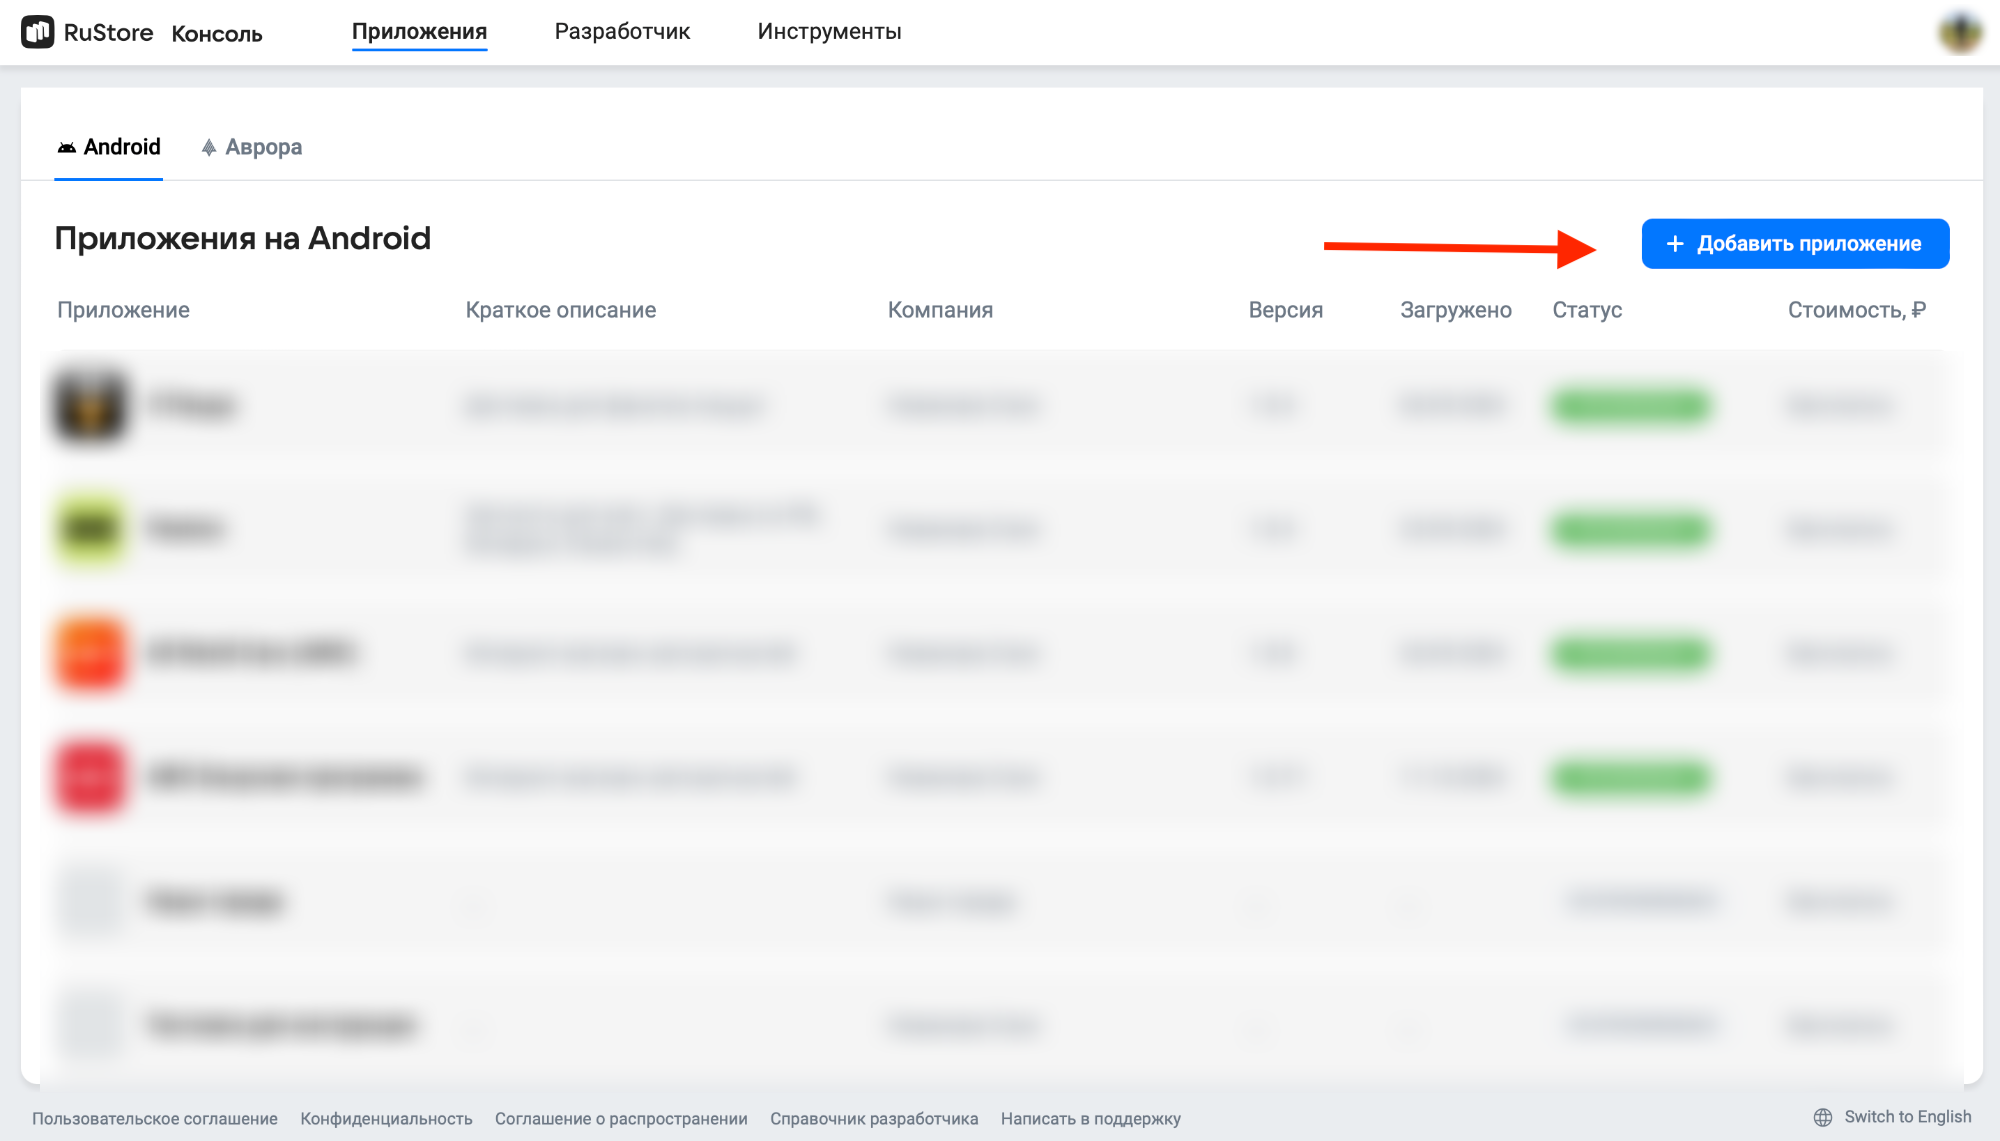Click the Написать в поддержку link
The height and width of the screenshot is (1141, 2000).
[x=1091, y=1118]
